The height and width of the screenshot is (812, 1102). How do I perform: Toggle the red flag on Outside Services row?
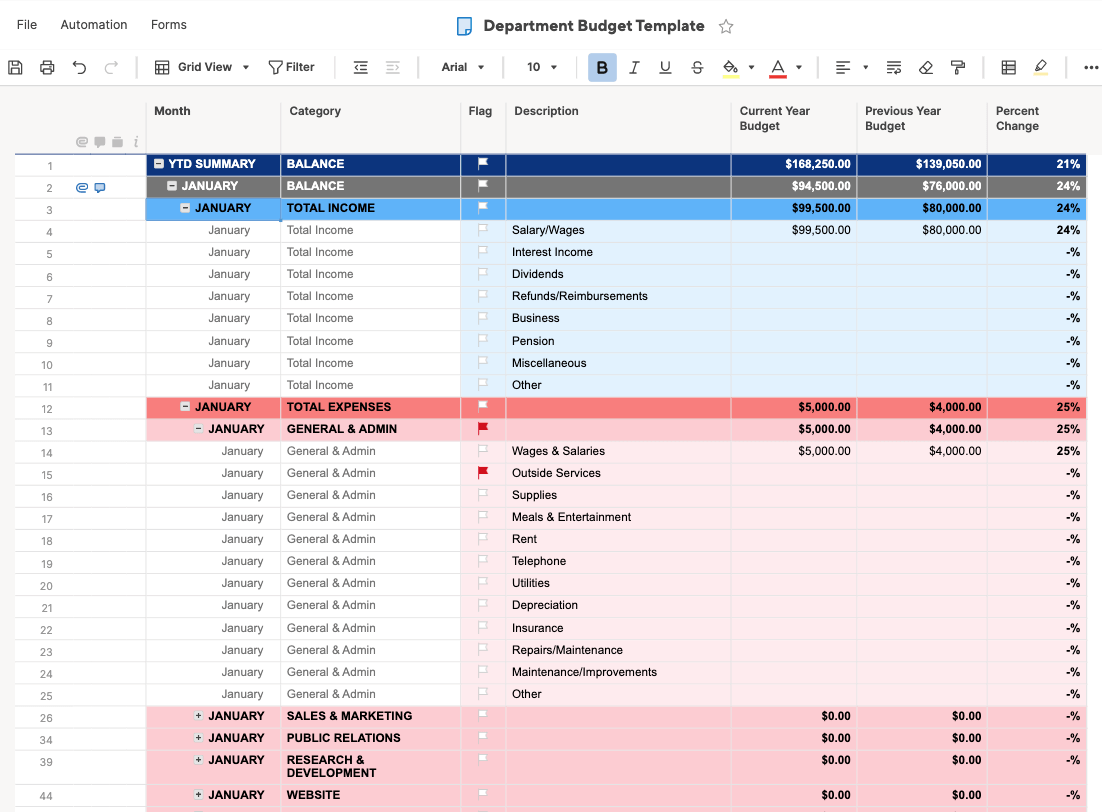coord(483,473)
